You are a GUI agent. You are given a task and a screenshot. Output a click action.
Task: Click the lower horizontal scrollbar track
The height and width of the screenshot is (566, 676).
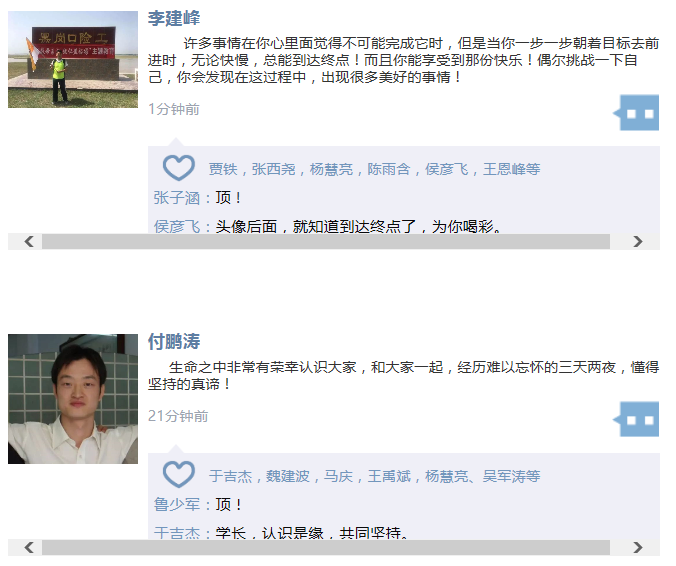pos(326,547)
